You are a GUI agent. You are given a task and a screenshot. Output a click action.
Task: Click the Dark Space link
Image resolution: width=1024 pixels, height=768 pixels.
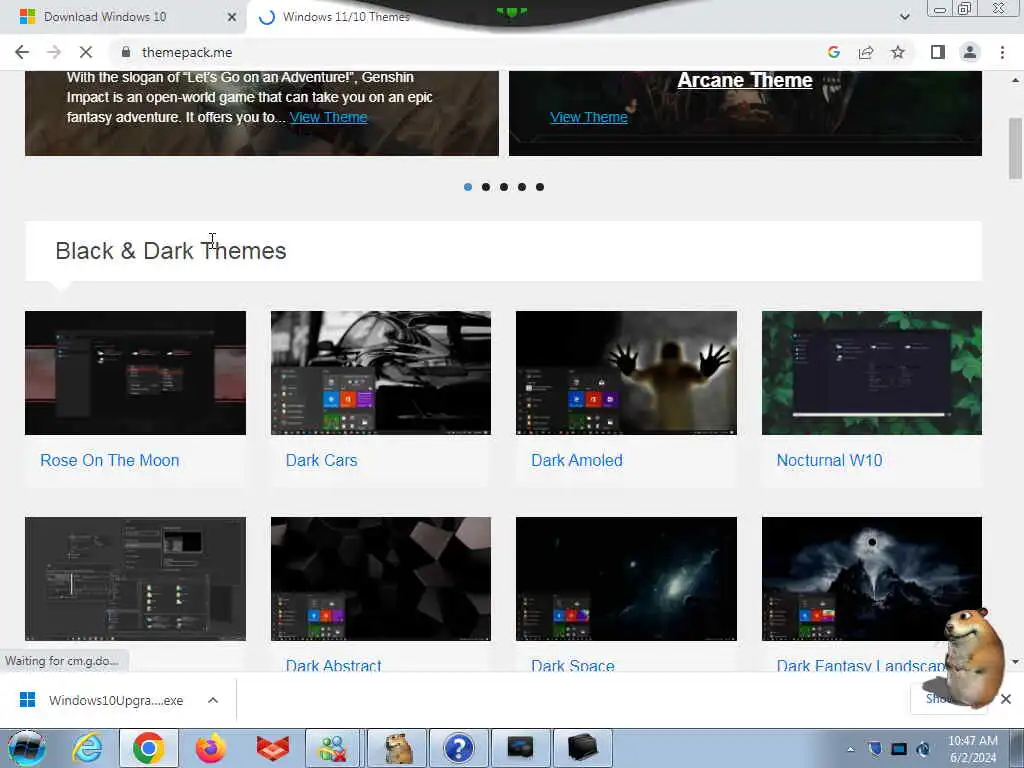573,665
